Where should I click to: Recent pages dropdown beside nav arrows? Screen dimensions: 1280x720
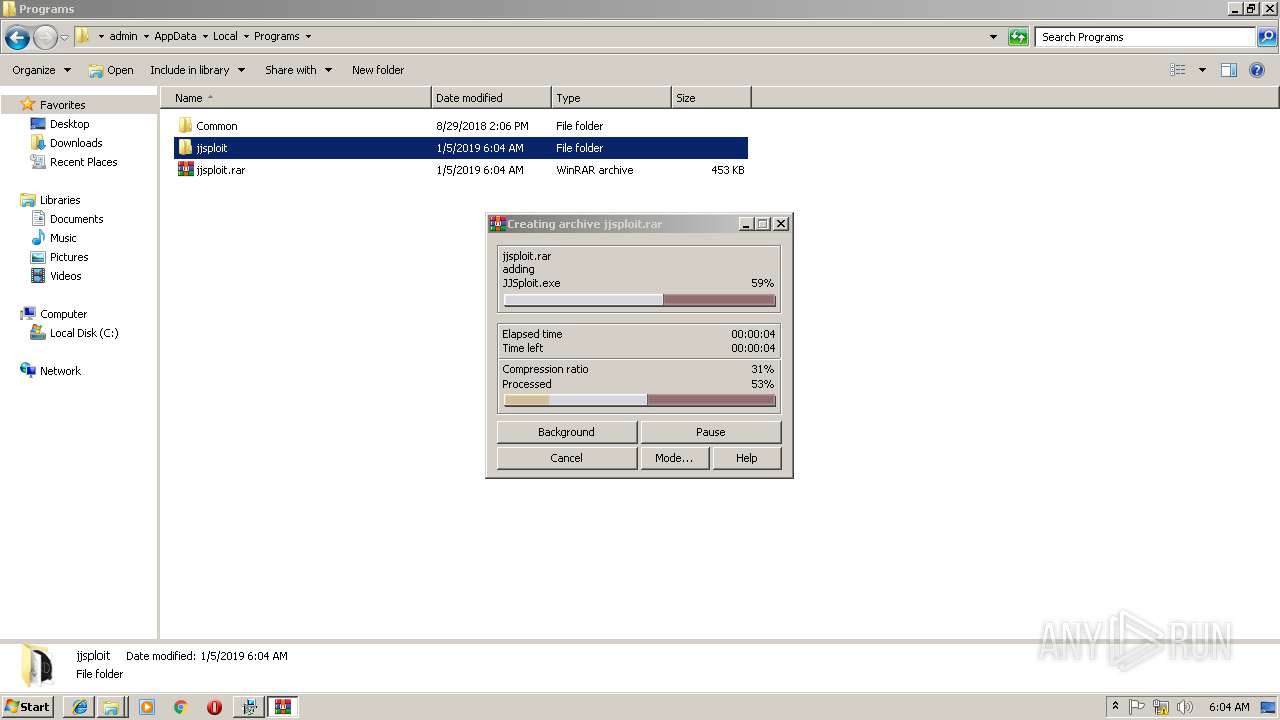tap(64, 38)
